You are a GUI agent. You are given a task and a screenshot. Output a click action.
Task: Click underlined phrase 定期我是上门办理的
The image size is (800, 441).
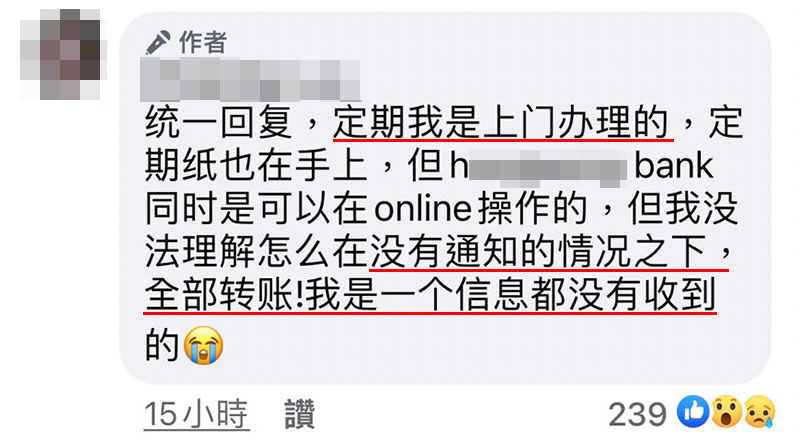click(x=501, y=123)
